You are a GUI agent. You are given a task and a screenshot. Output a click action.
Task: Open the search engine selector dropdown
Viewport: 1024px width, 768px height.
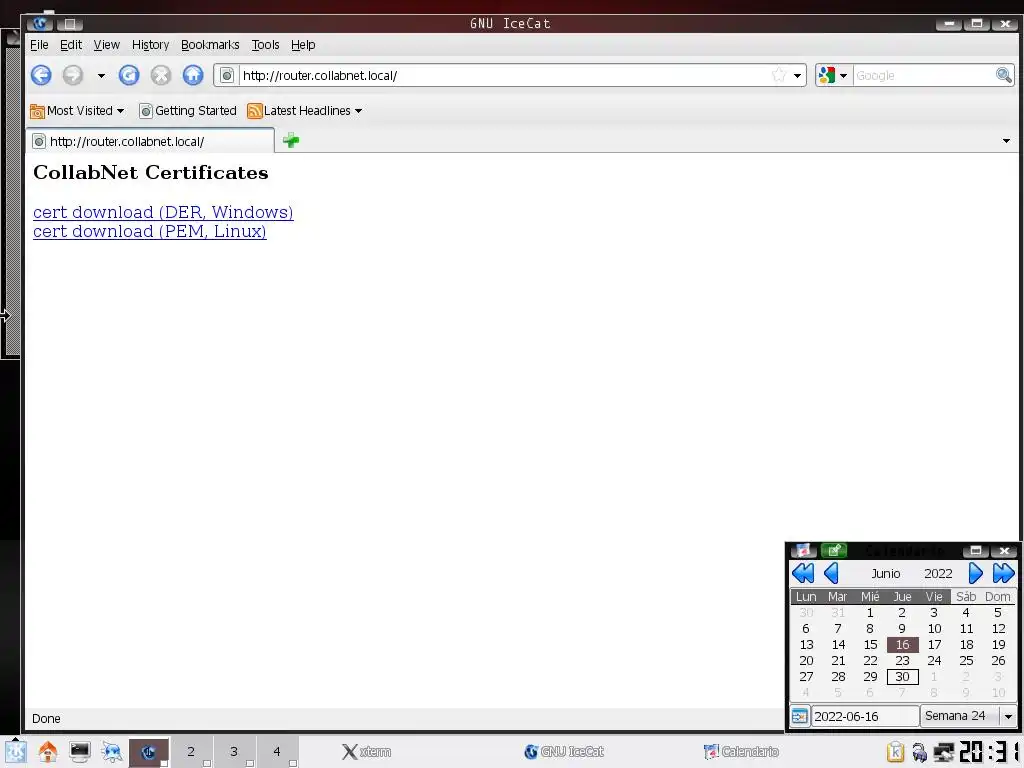(x=833, y=76)
